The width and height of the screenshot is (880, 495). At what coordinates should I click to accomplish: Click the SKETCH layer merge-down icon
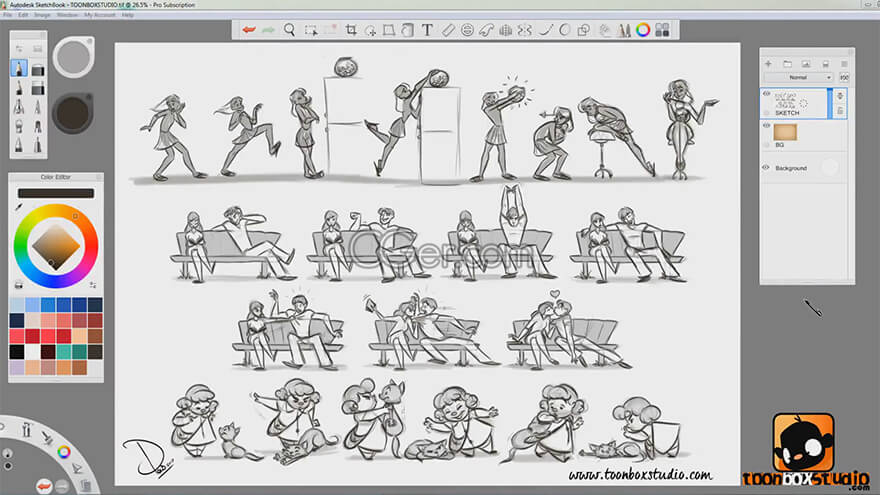pos(840,96)
